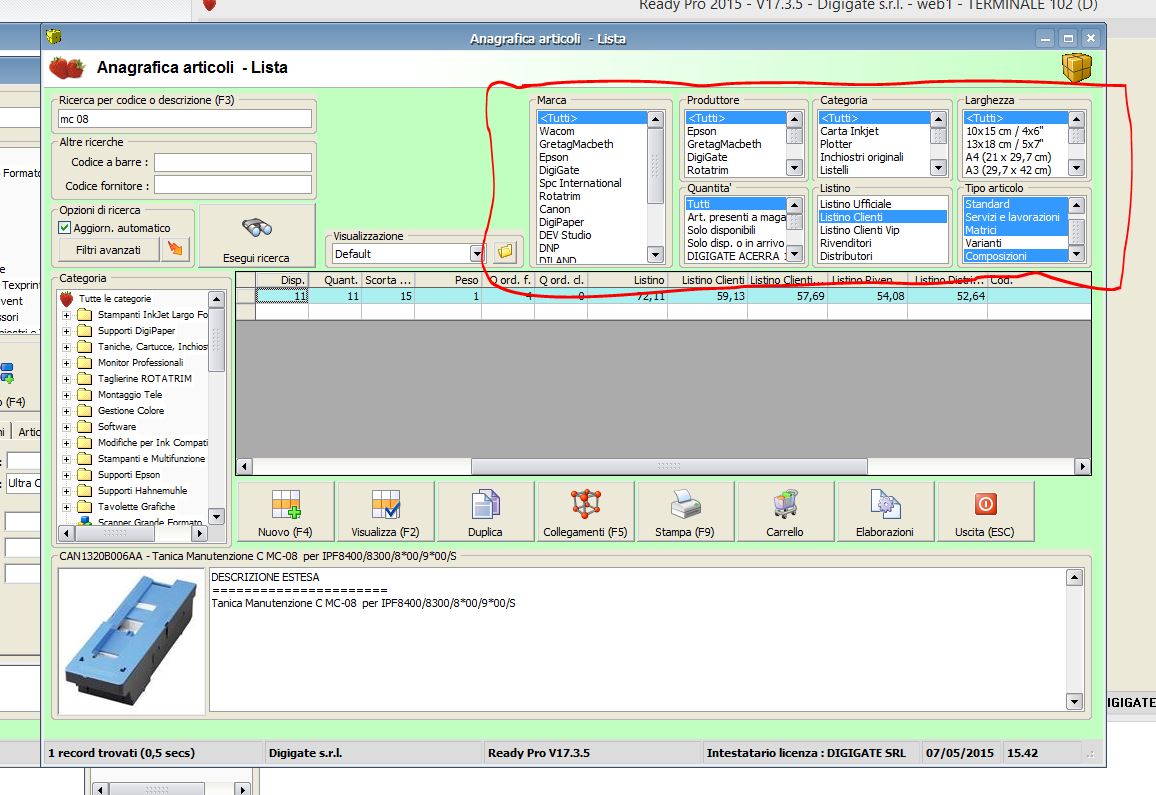Duplicate the article with Duplica
1156x795 pixels.
tap(485, 512)
